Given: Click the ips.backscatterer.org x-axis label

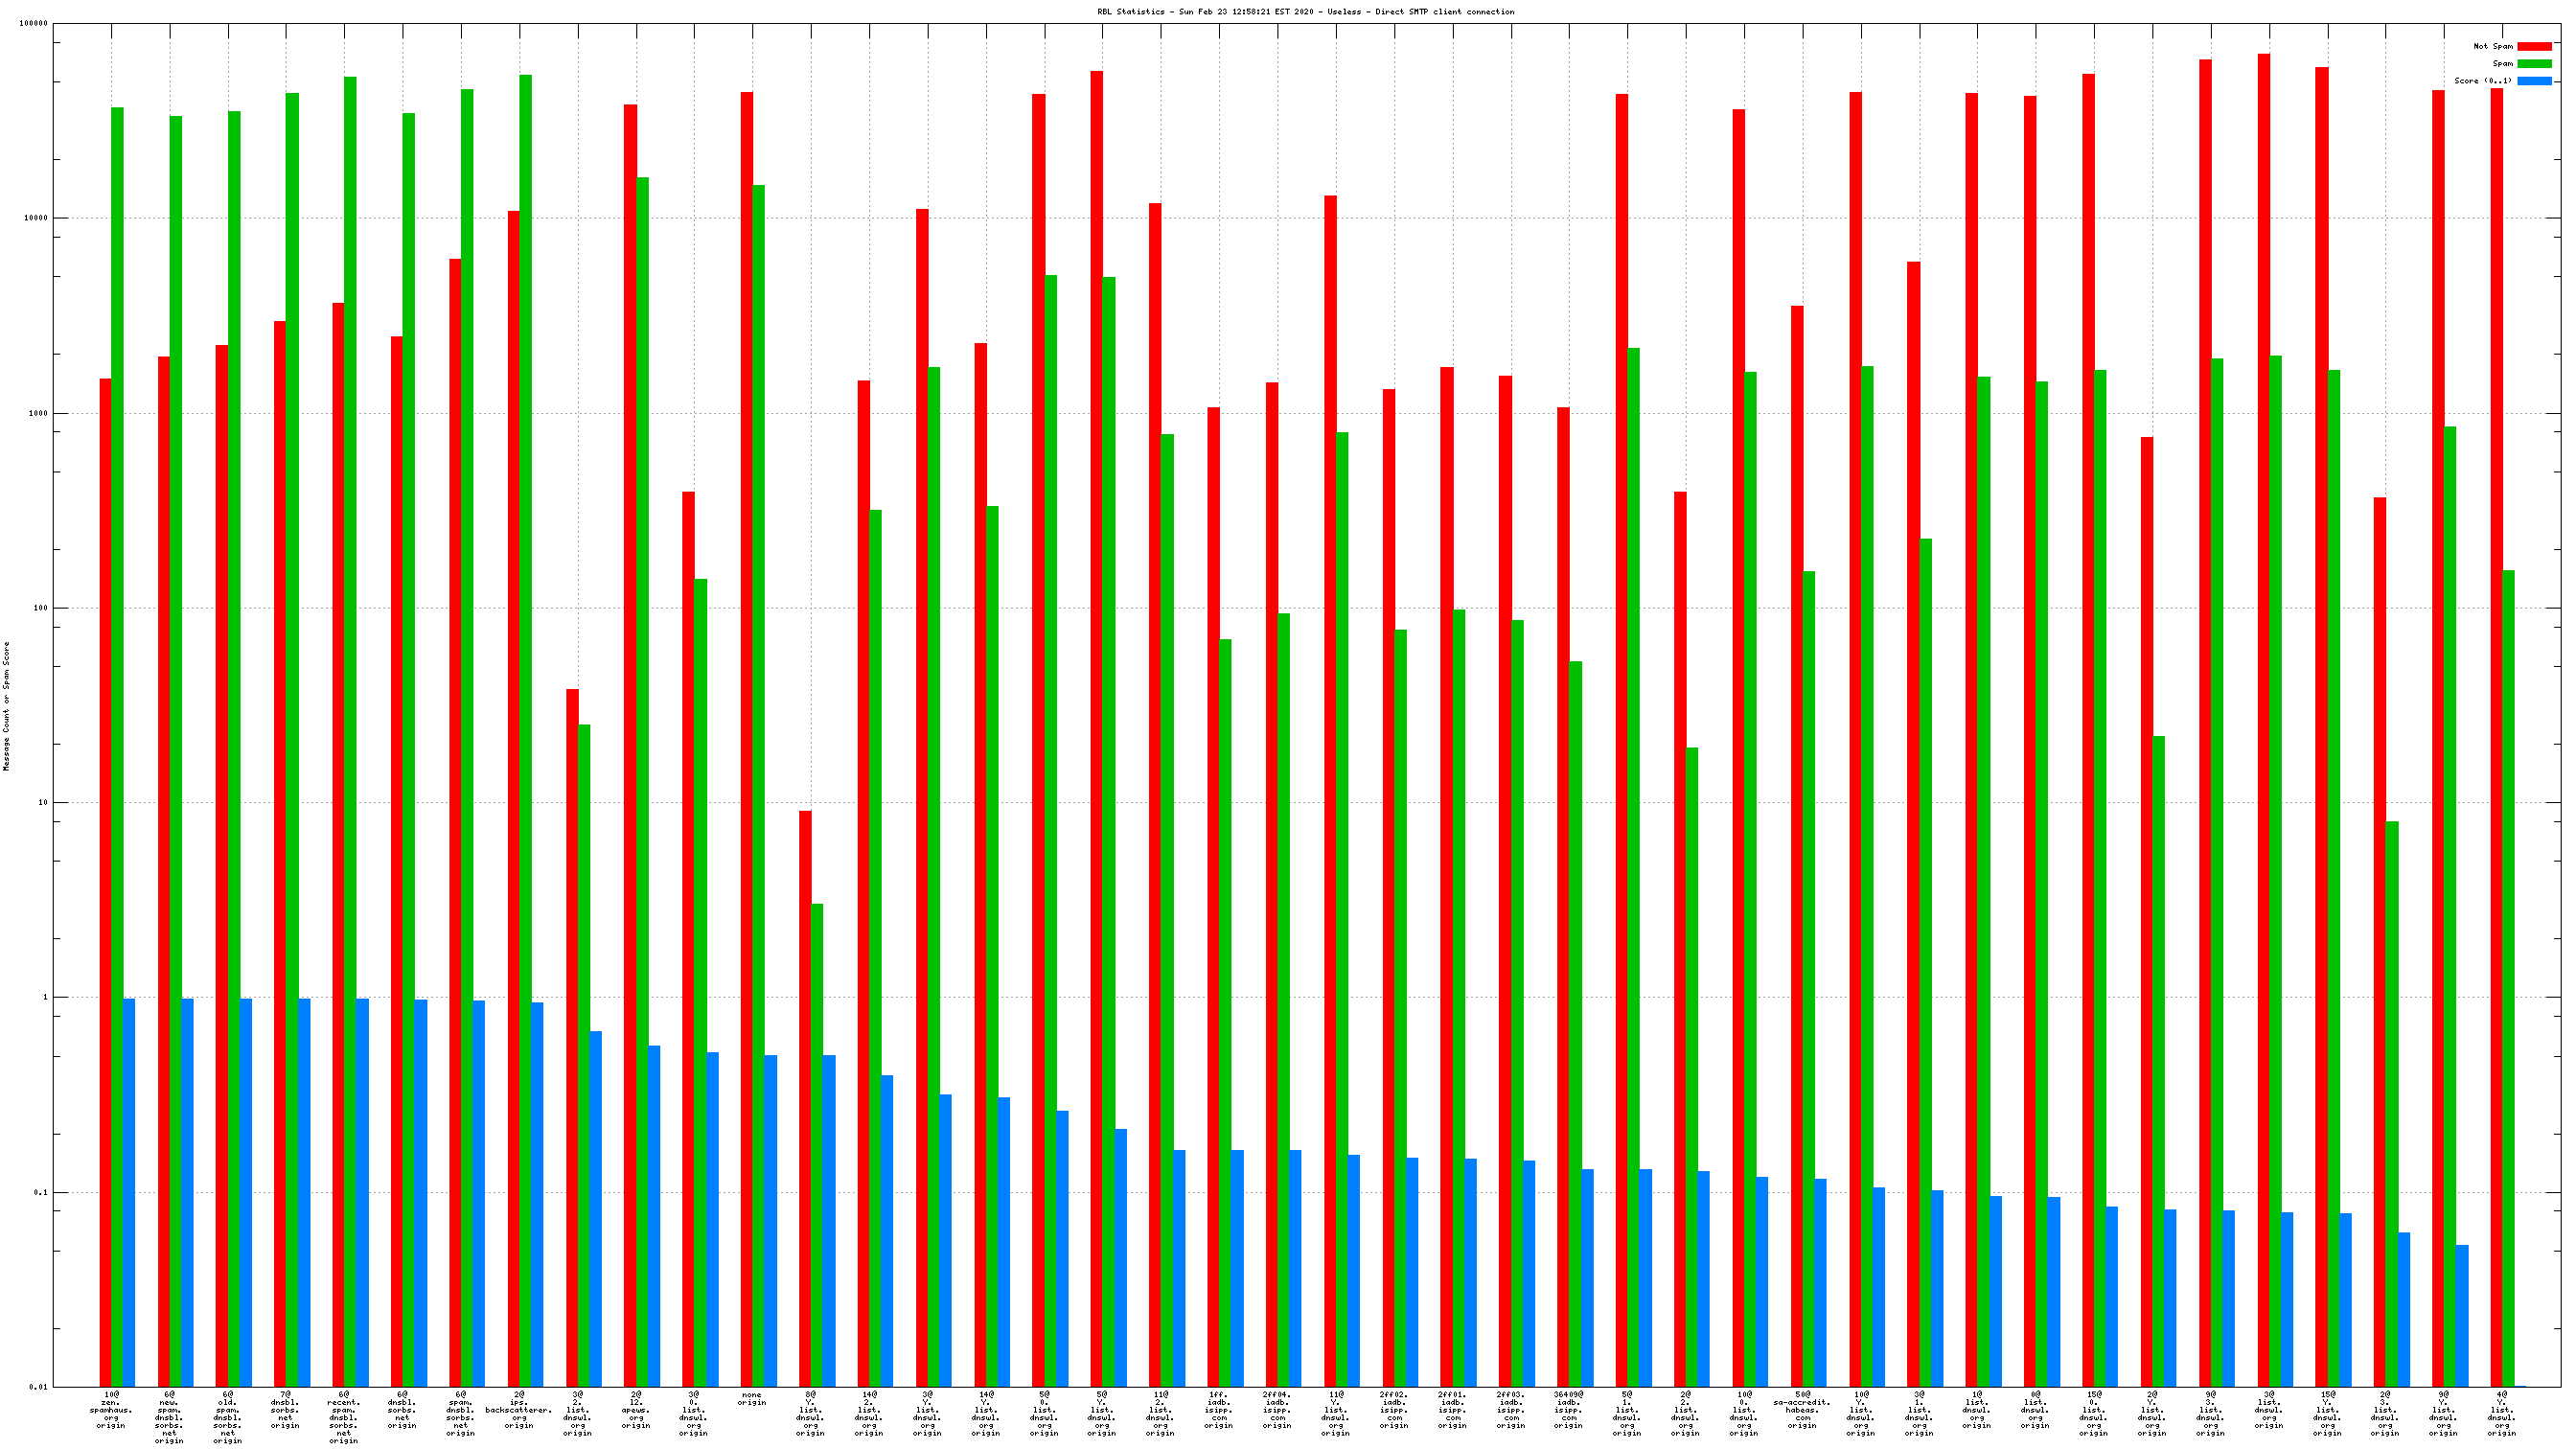Looking at the screenshot, I should pyautogui.click(x=519, y=1409).
